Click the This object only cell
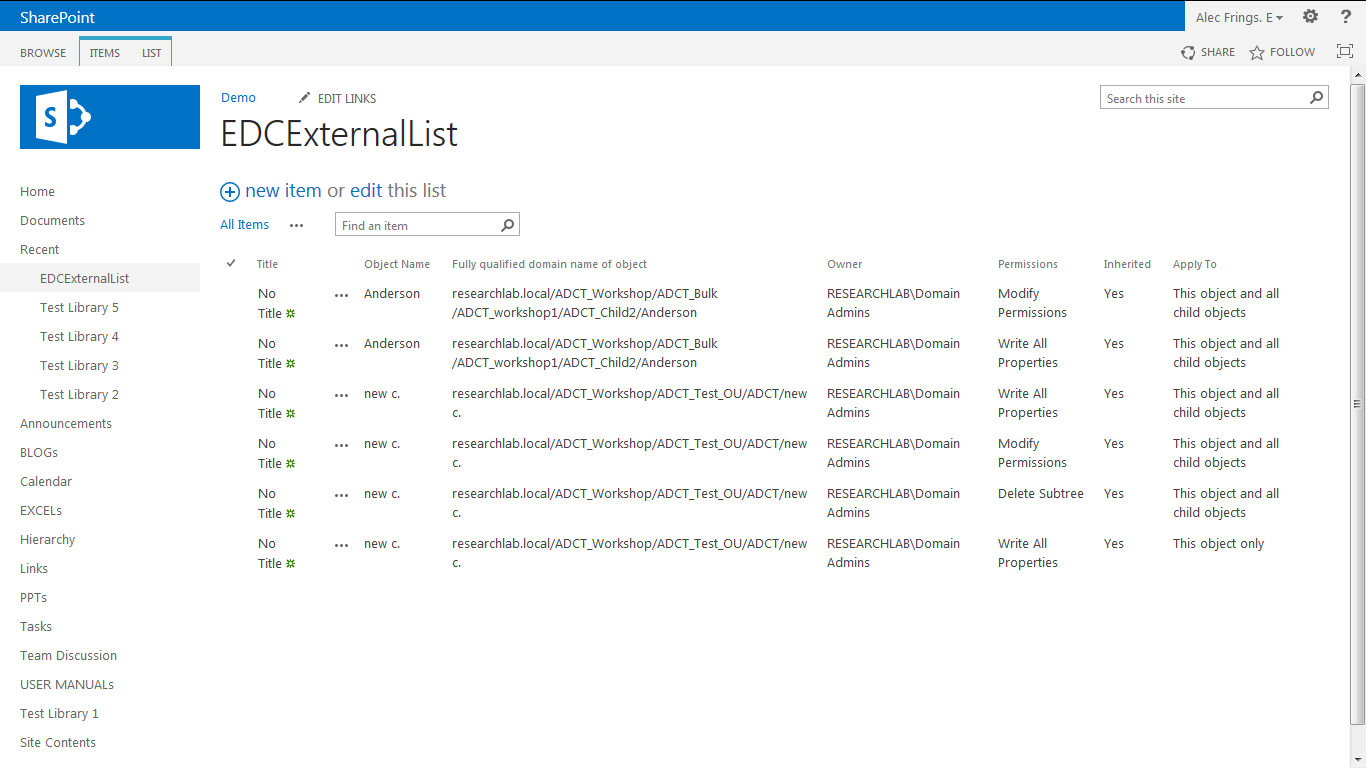This screenshot has height=768, width=1366. point(1218,543)
